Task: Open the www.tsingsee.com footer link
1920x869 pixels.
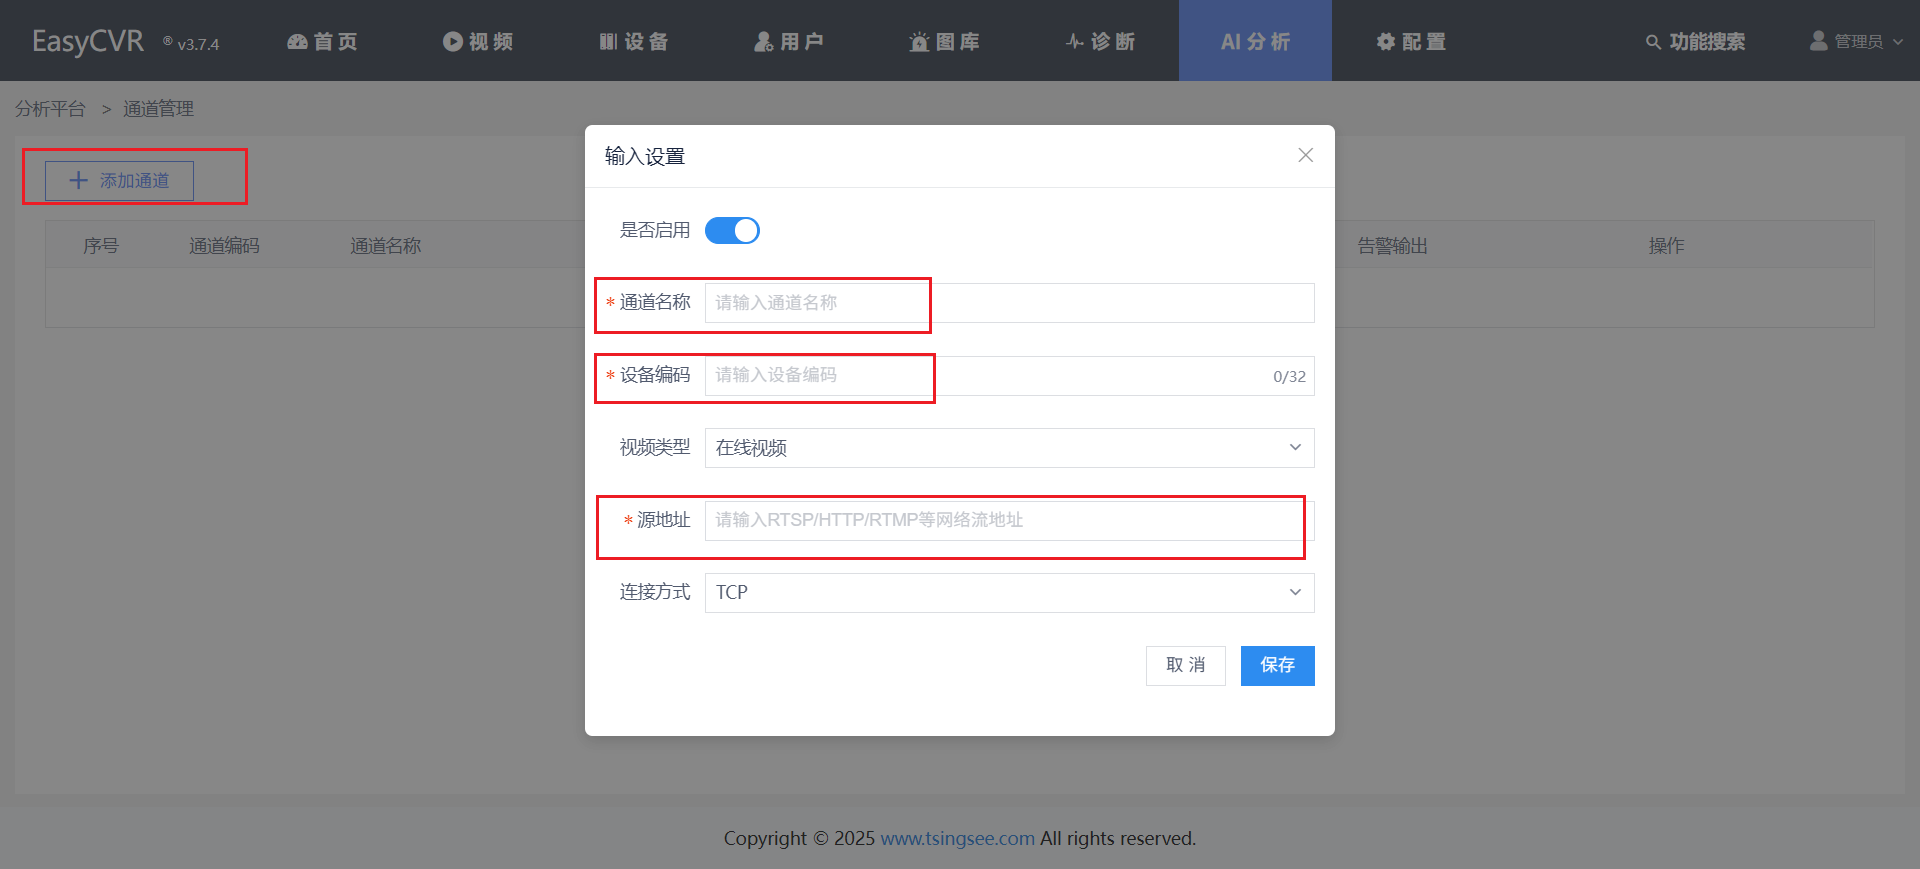Action: pos(957,839)
